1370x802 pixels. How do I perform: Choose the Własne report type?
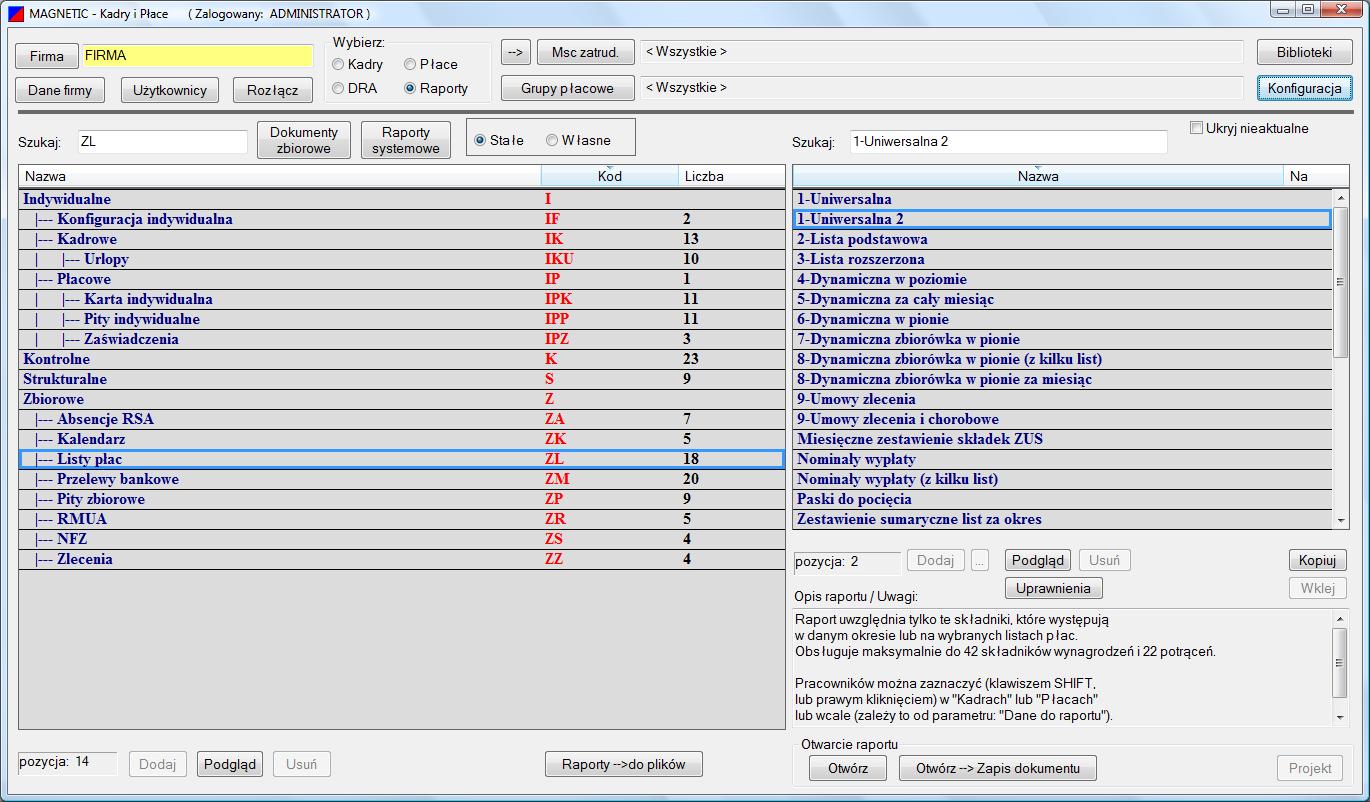pos(552,140)
